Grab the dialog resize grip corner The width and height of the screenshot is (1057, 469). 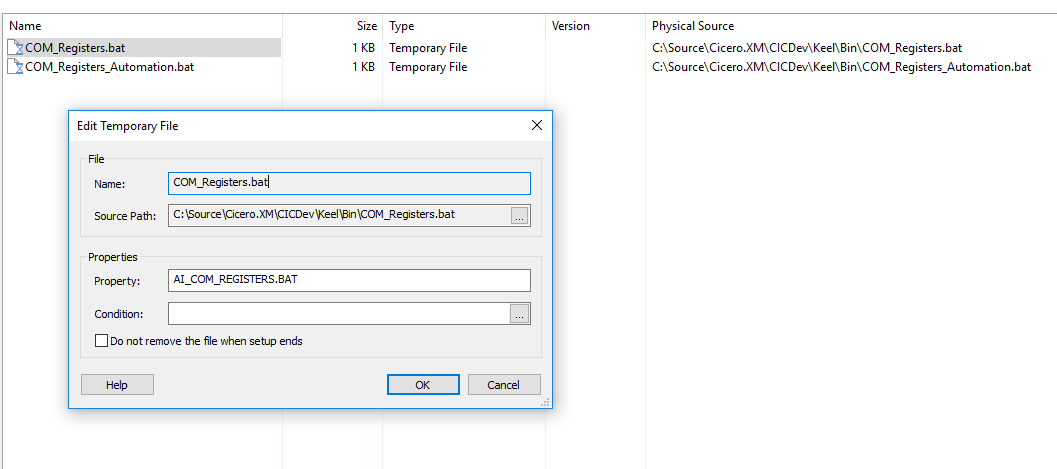click(x=546, y=403)
